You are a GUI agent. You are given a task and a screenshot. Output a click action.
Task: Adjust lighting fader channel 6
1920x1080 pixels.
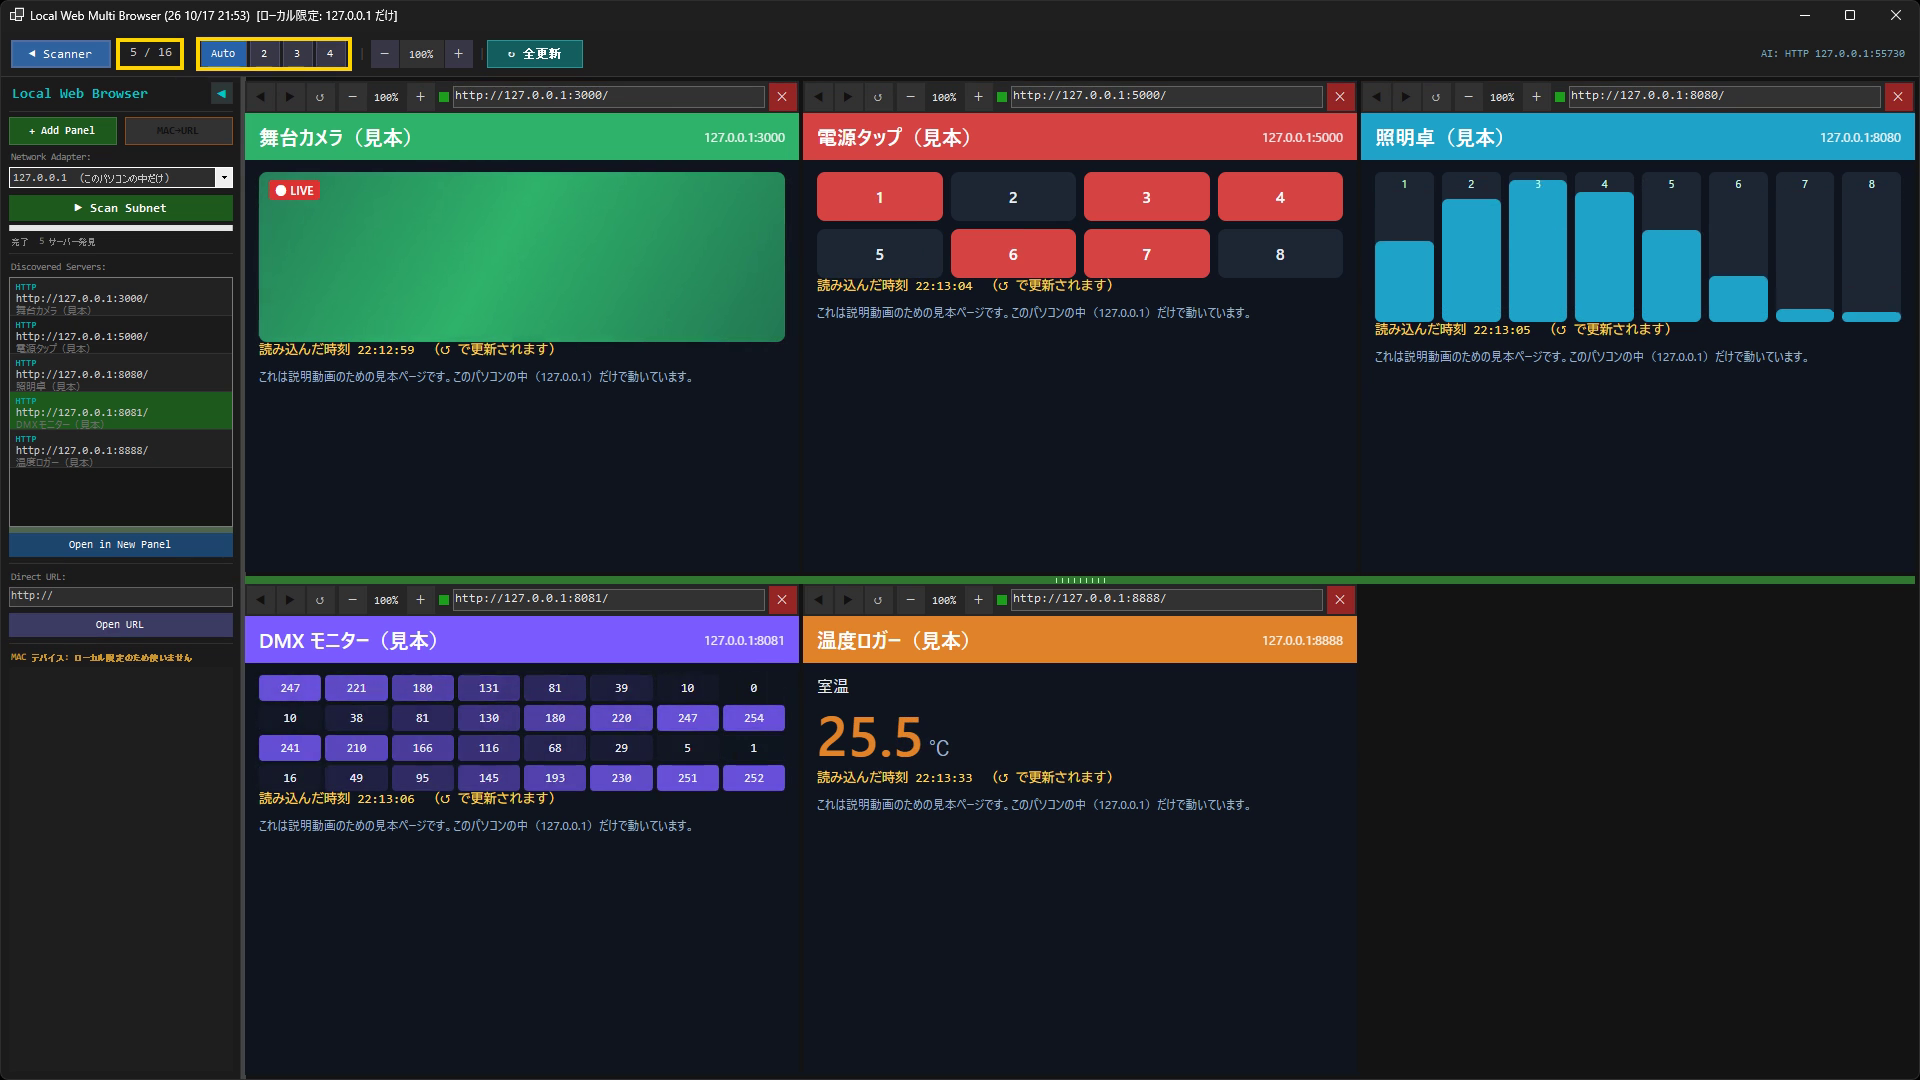pos(1738,247)
